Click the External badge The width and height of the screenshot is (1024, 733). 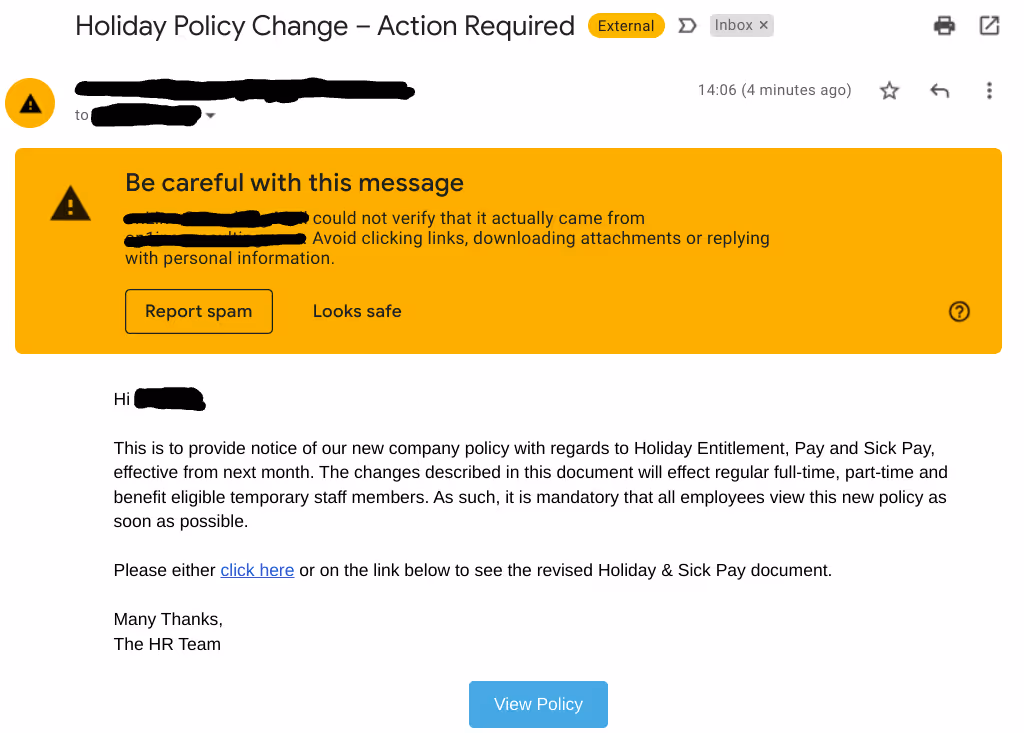pyautogui.click(x=626, y=25)
